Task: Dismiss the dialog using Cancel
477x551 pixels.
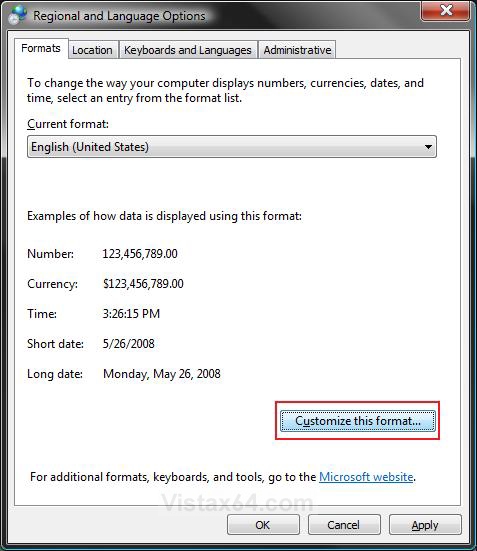Action: tap(344, 525)
